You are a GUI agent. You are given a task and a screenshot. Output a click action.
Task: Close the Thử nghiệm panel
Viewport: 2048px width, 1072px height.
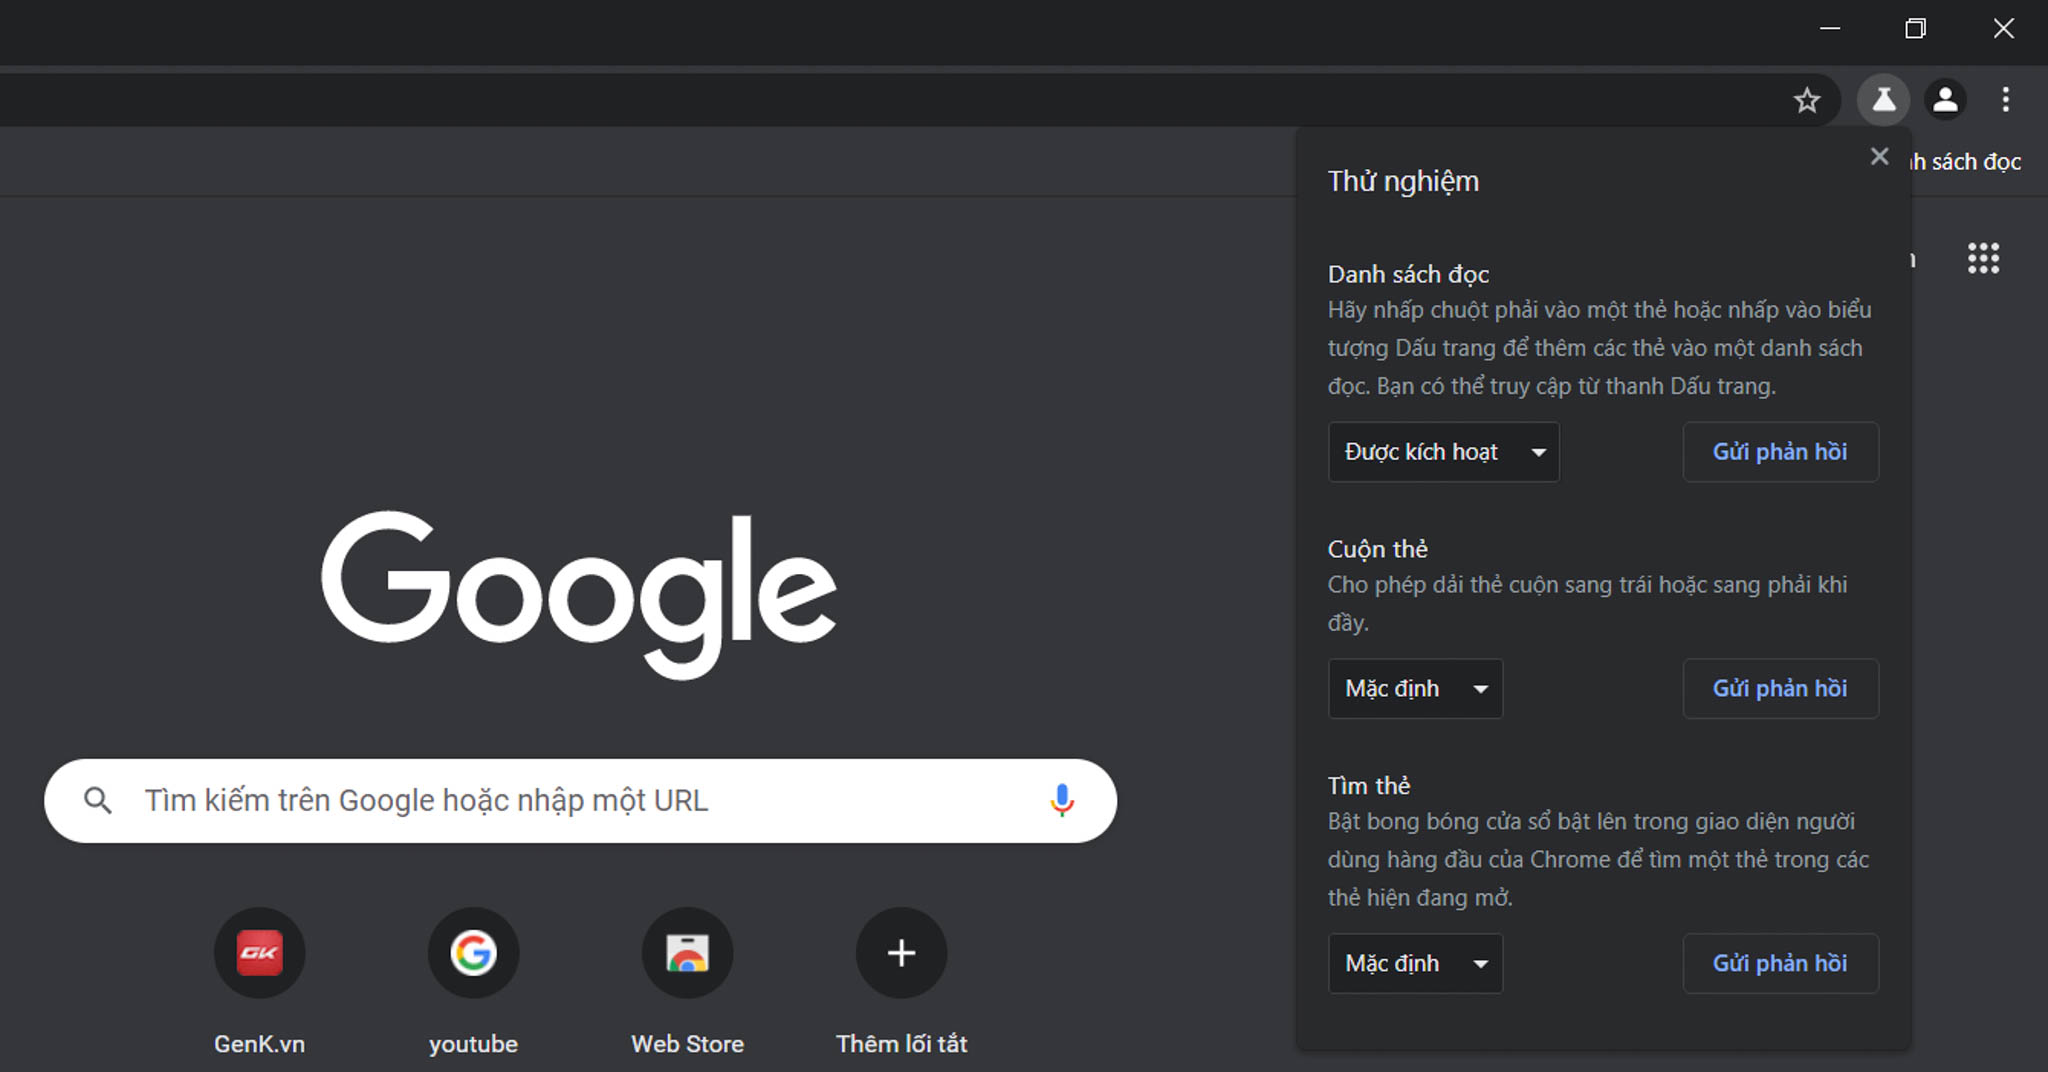click(1879, 156)
